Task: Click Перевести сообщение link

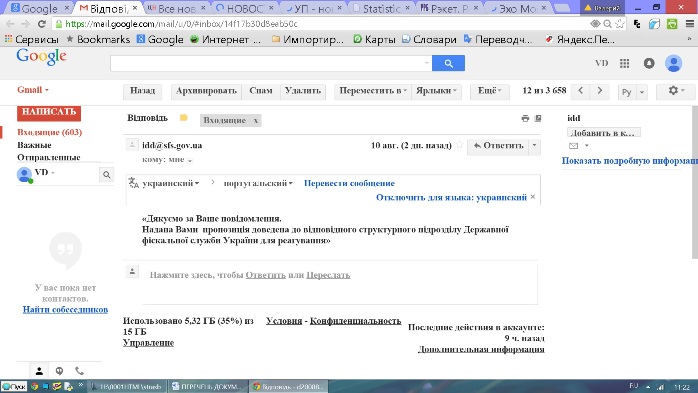Action: coord(349,183)
